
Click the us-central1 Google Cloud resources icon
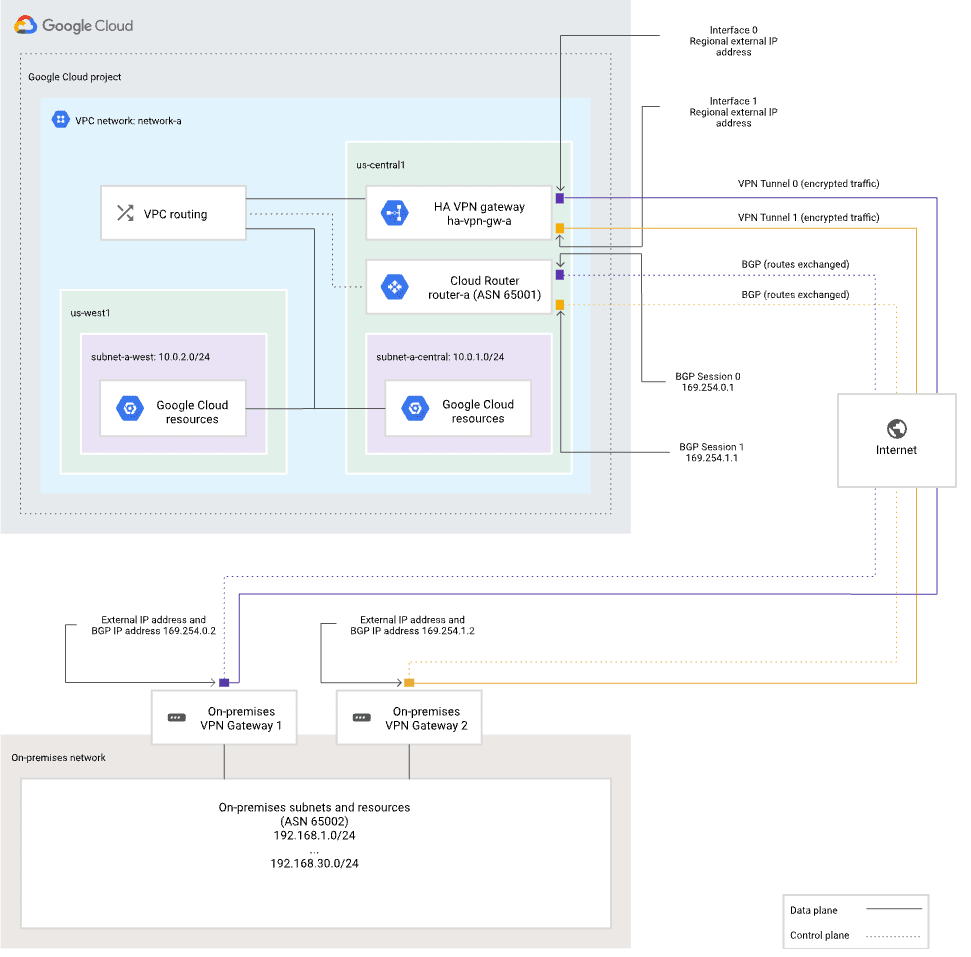[x=415, y=409]
